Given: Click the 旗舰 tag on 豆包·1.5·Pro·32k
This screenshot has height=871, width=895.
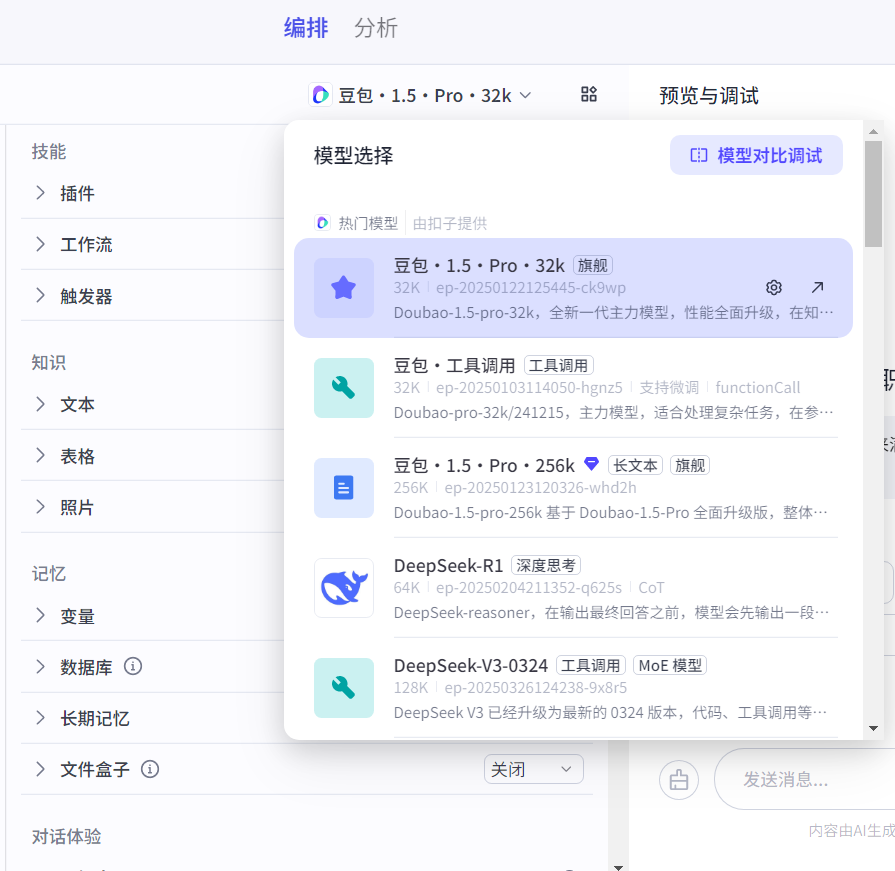Looking at the screenshot, I should 592,265.
